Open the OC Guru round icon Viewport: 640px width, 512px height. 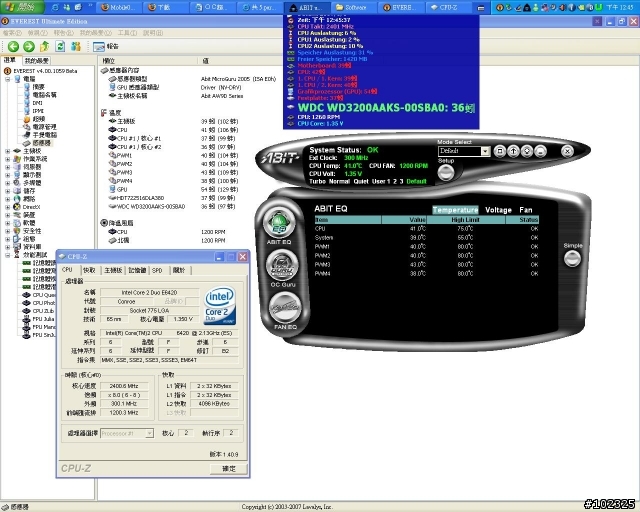[x=282, y=265]
